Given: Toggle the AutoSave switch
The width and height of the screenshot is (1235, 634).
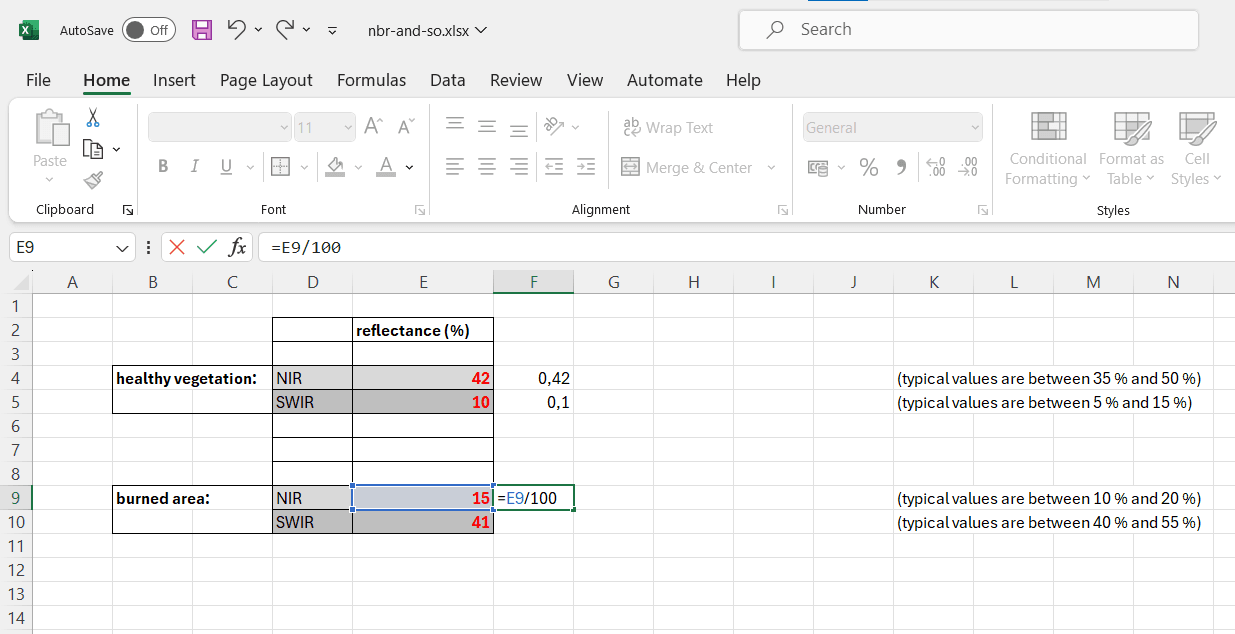Looking at the screenshot, I should pyautogui.click(x=148, y=30).
